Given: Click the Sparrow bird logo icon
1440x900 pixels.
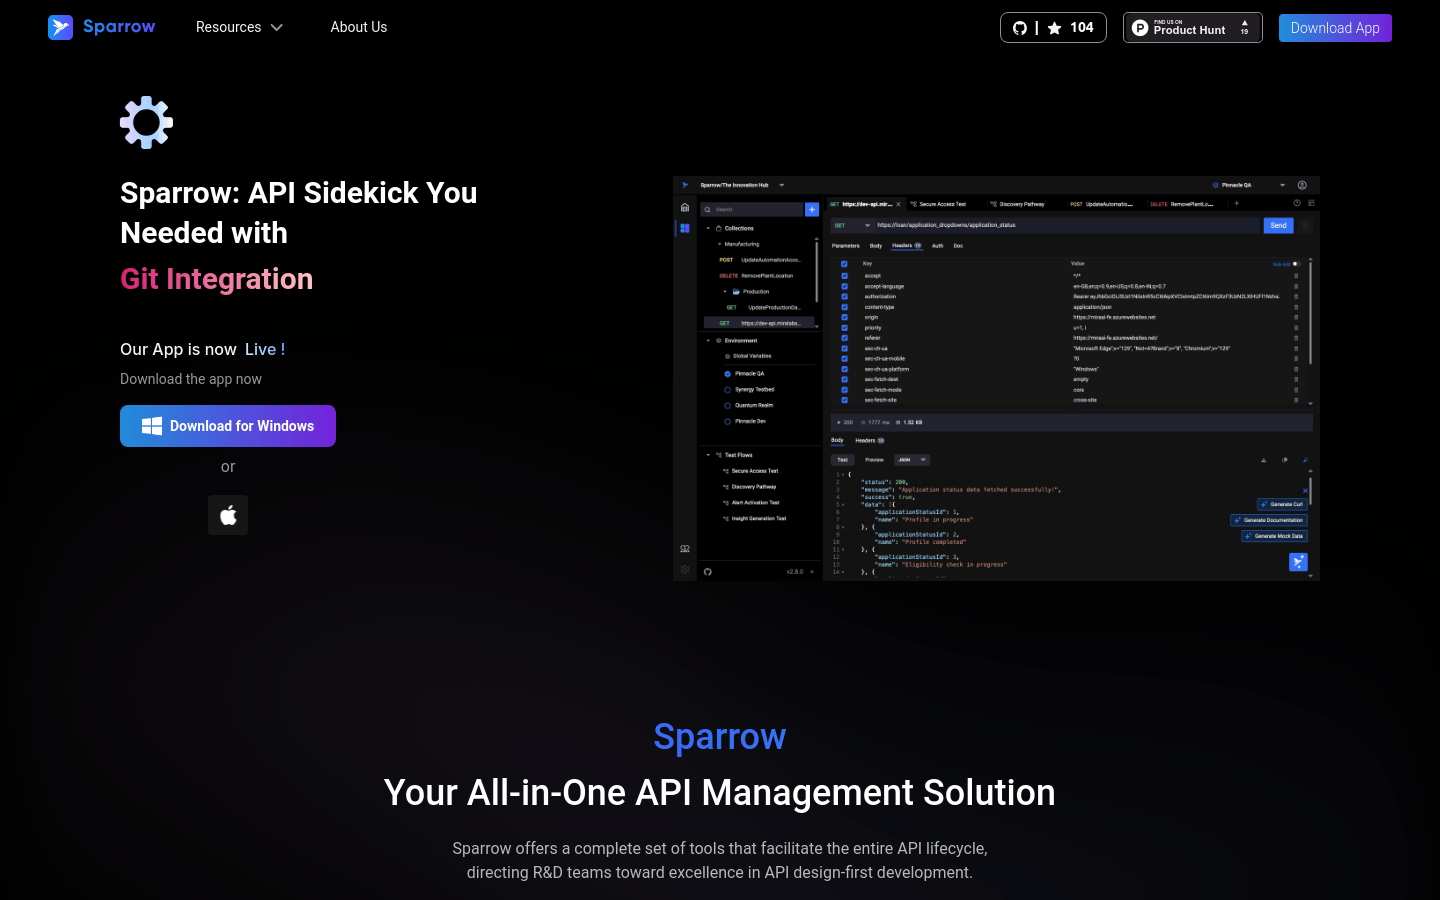Looking at the screenshot, I should pyautogui.click(x=60, y=27).
